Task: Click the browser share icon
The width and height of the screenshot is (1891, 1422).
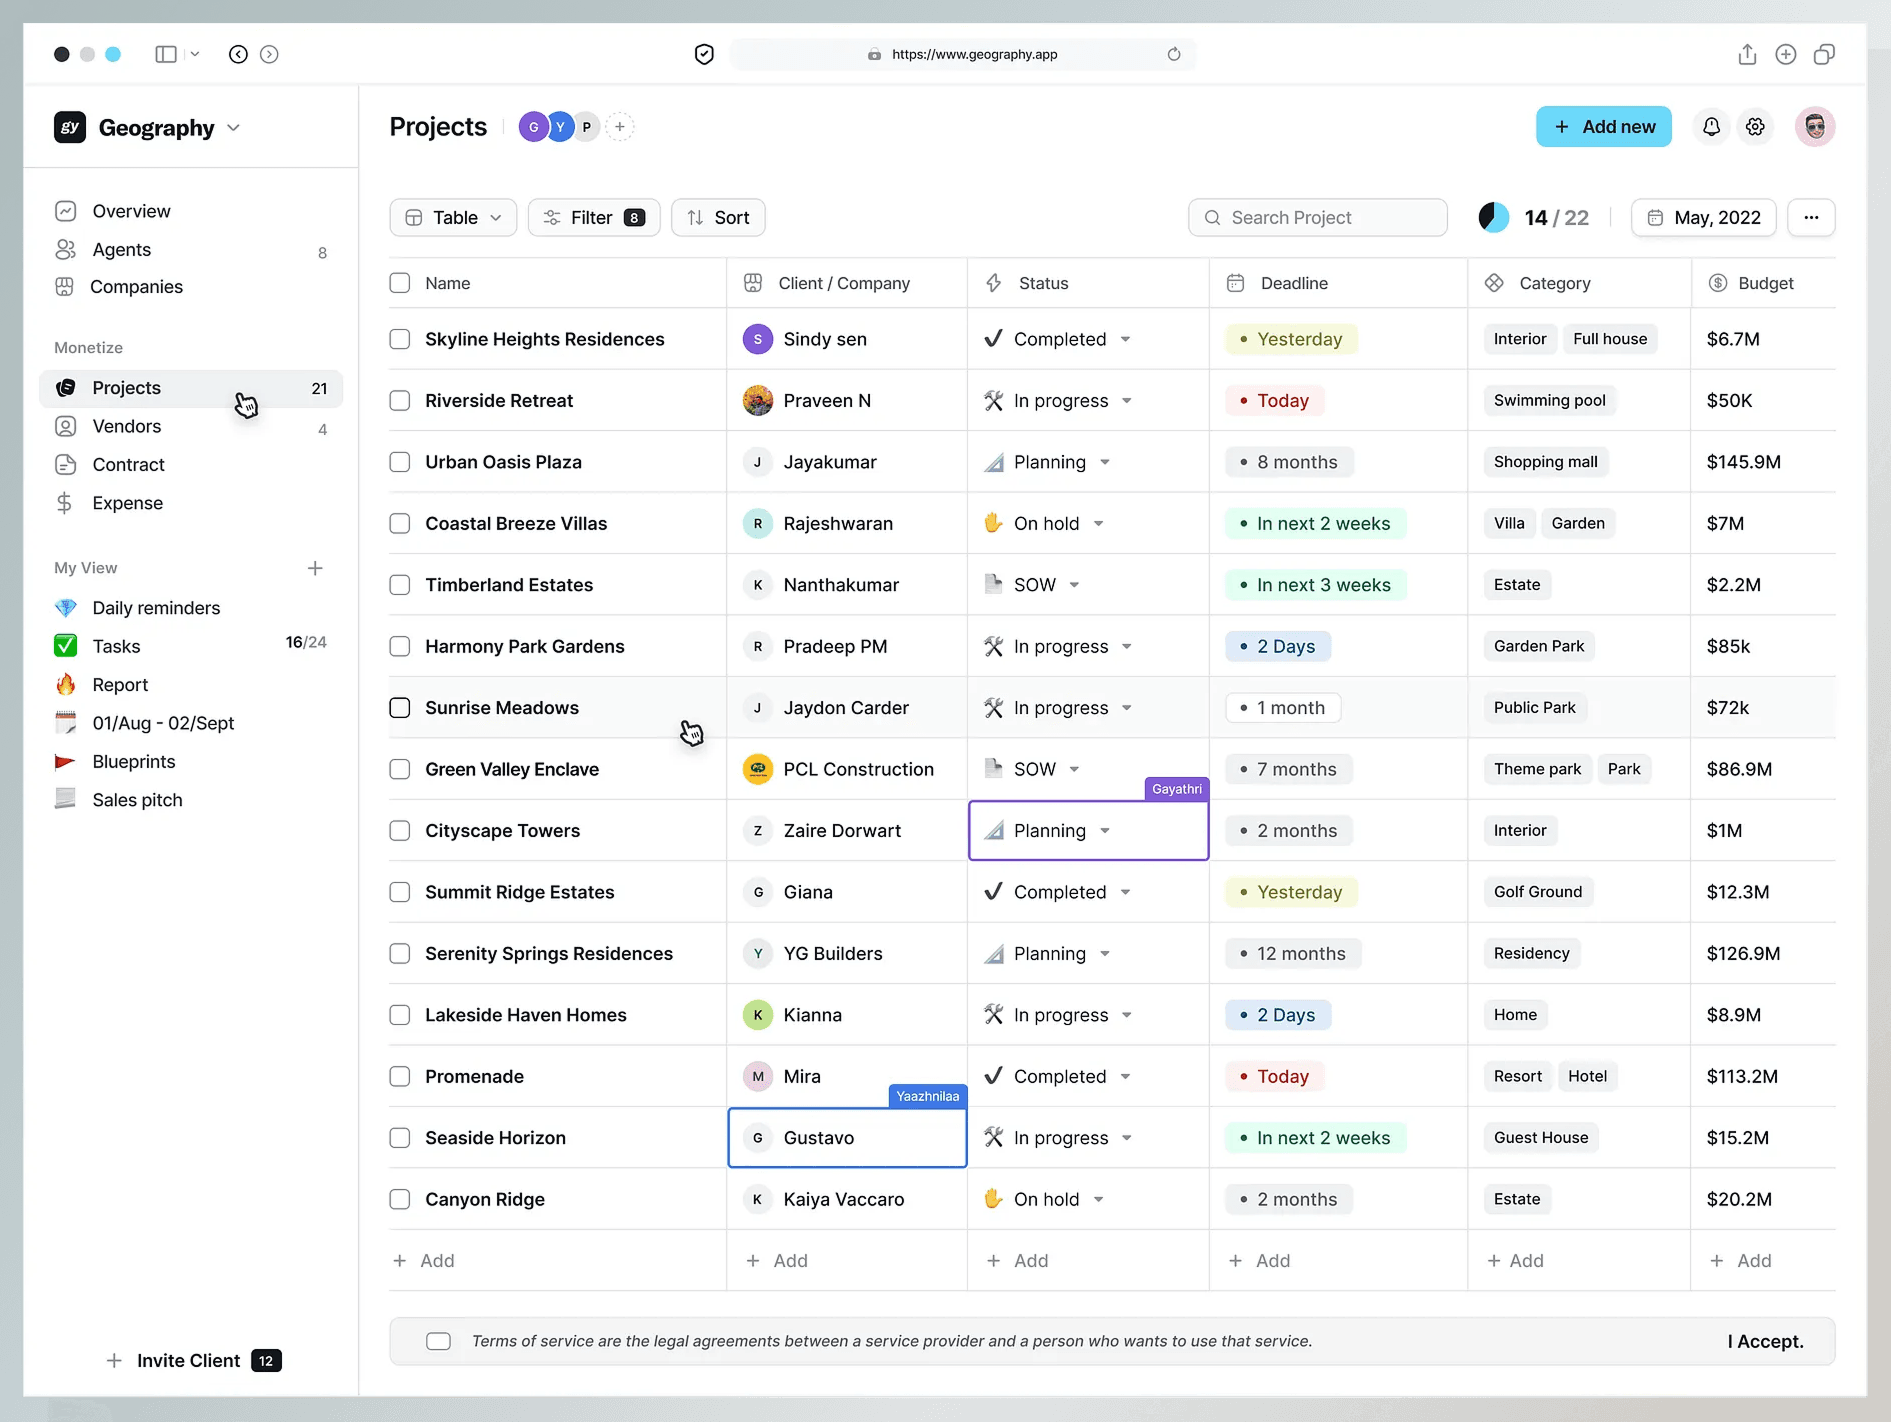Action: pyautogui.click(x=1747, y=54)
